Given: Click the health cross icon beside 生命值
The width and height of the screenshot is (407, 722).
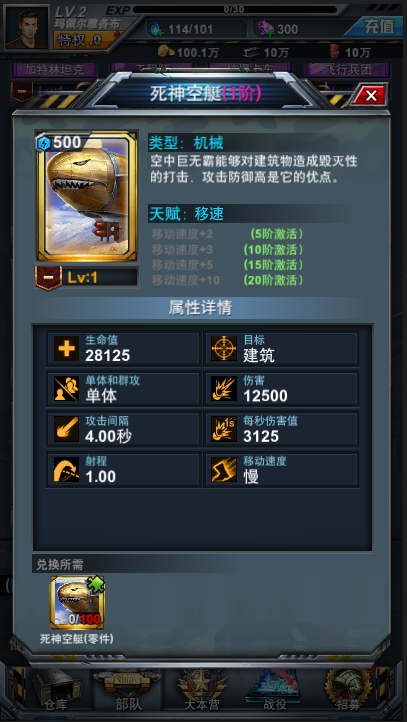Looking at the screenshot, I should tap(67, 349).
